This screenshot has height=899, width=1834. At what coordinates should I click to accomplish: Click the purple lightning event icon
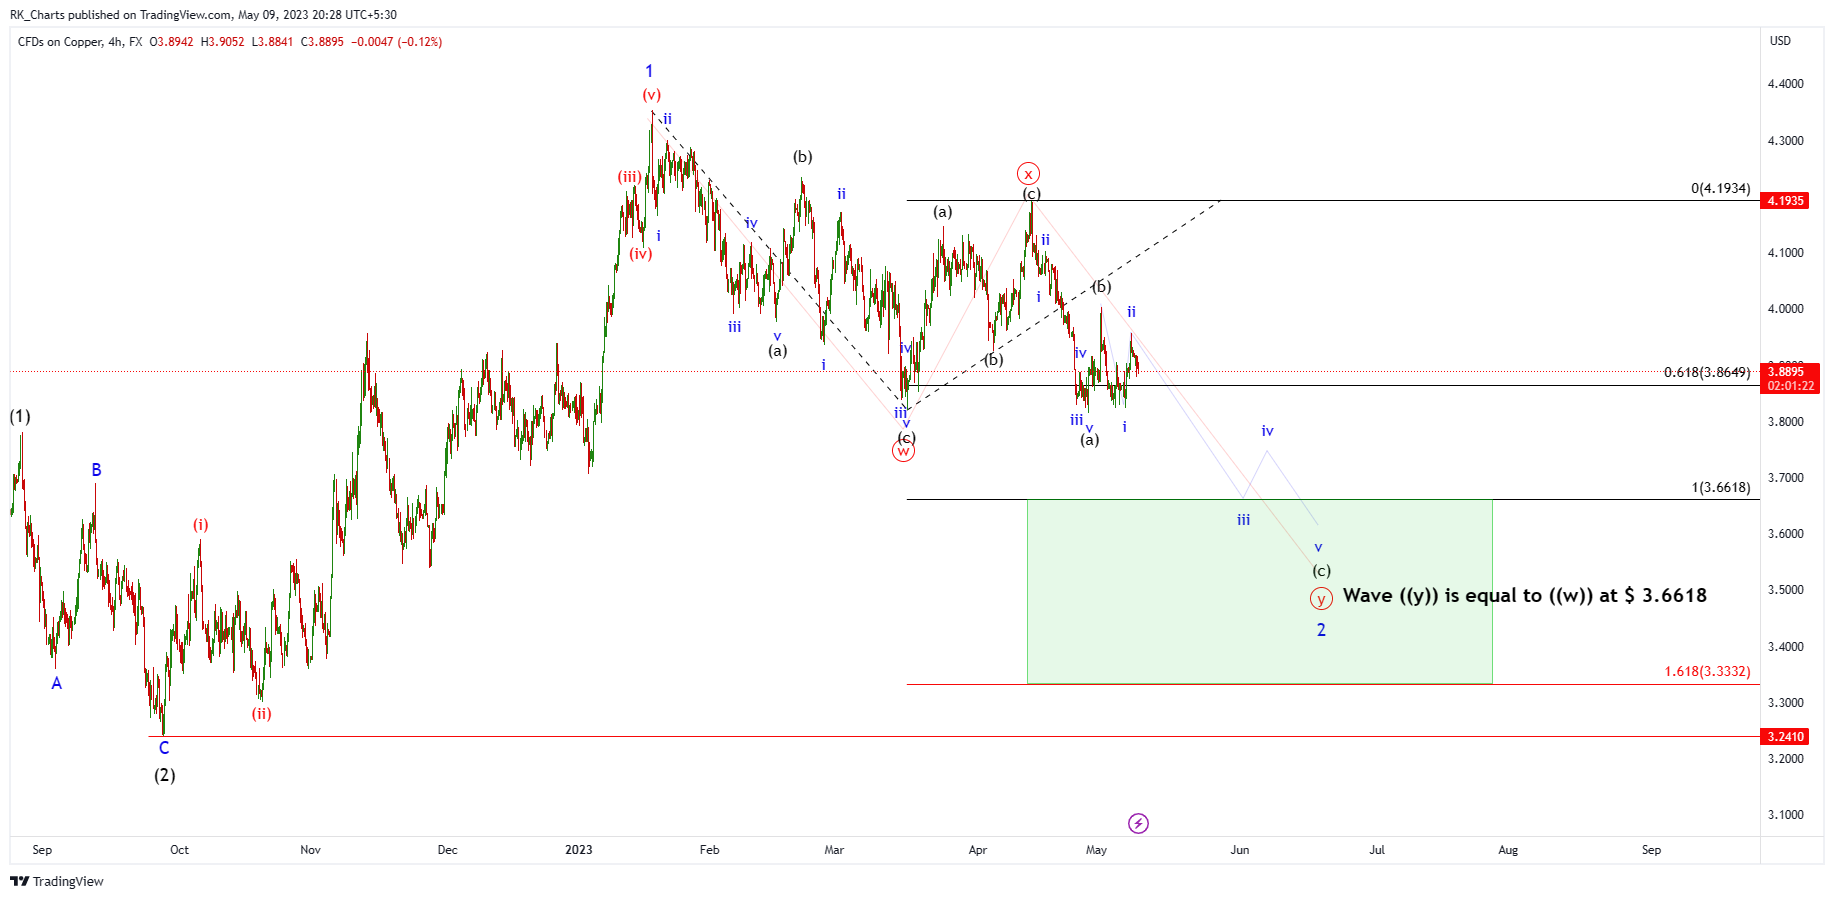1138,823
